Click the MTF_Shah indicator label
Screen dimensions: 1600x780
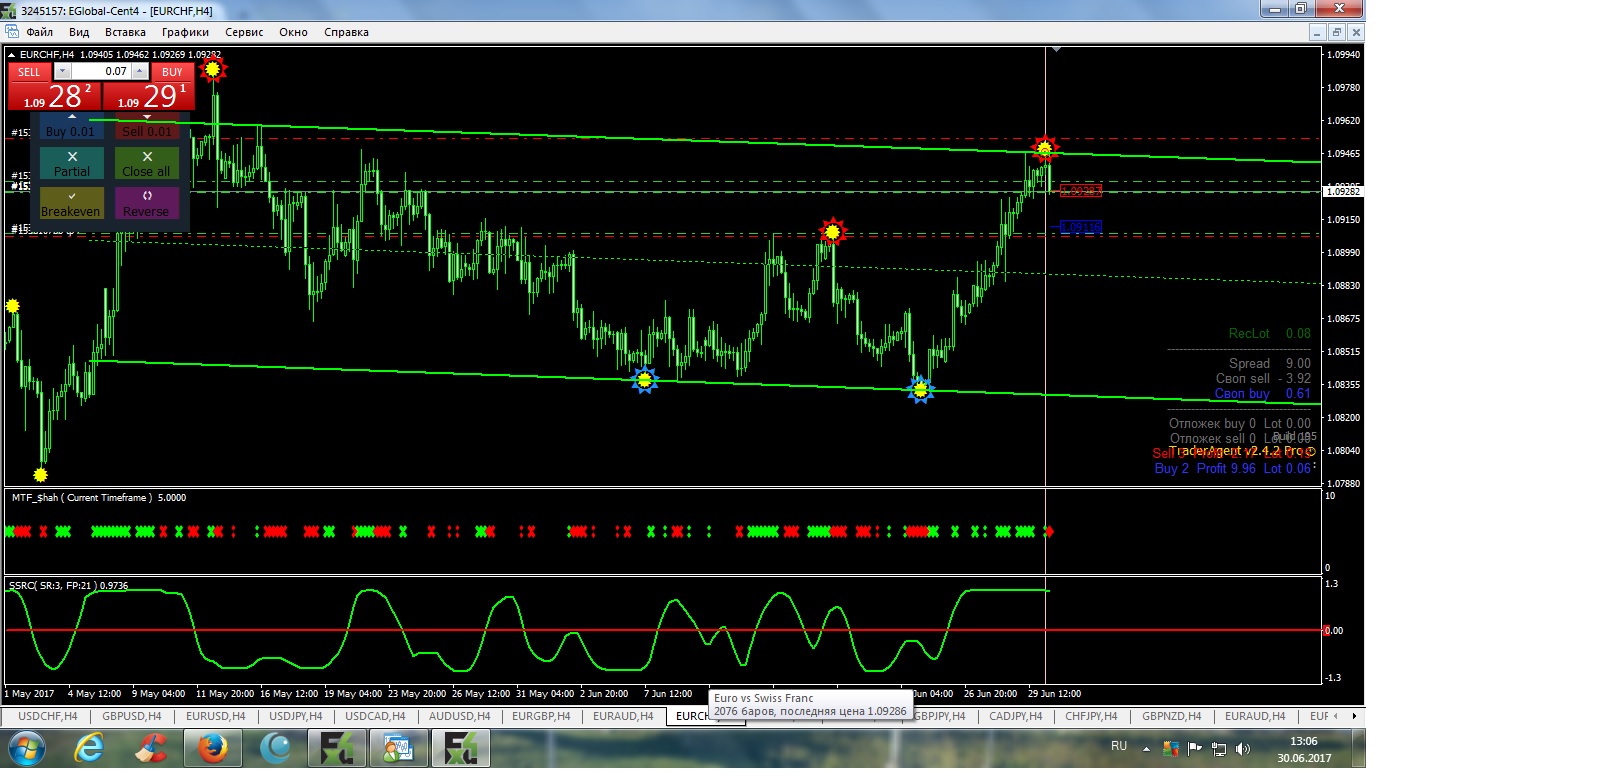click(98, 497)
